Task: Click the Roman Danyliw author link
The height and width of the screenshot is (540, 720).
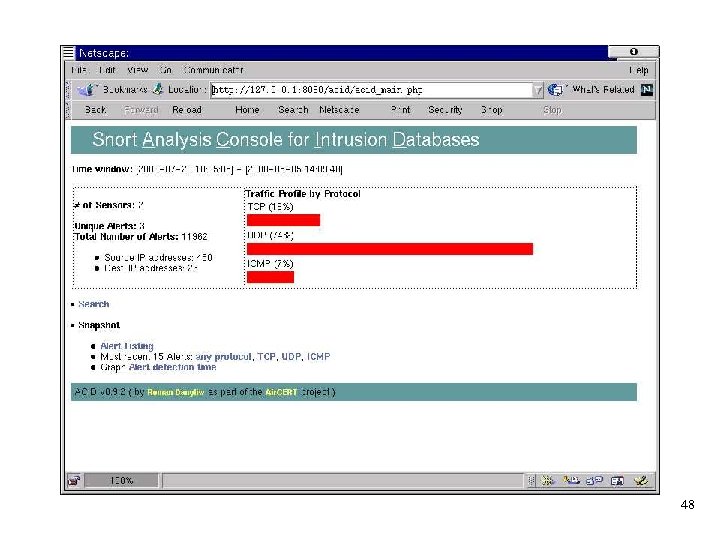Action: (x=176, y=393)
